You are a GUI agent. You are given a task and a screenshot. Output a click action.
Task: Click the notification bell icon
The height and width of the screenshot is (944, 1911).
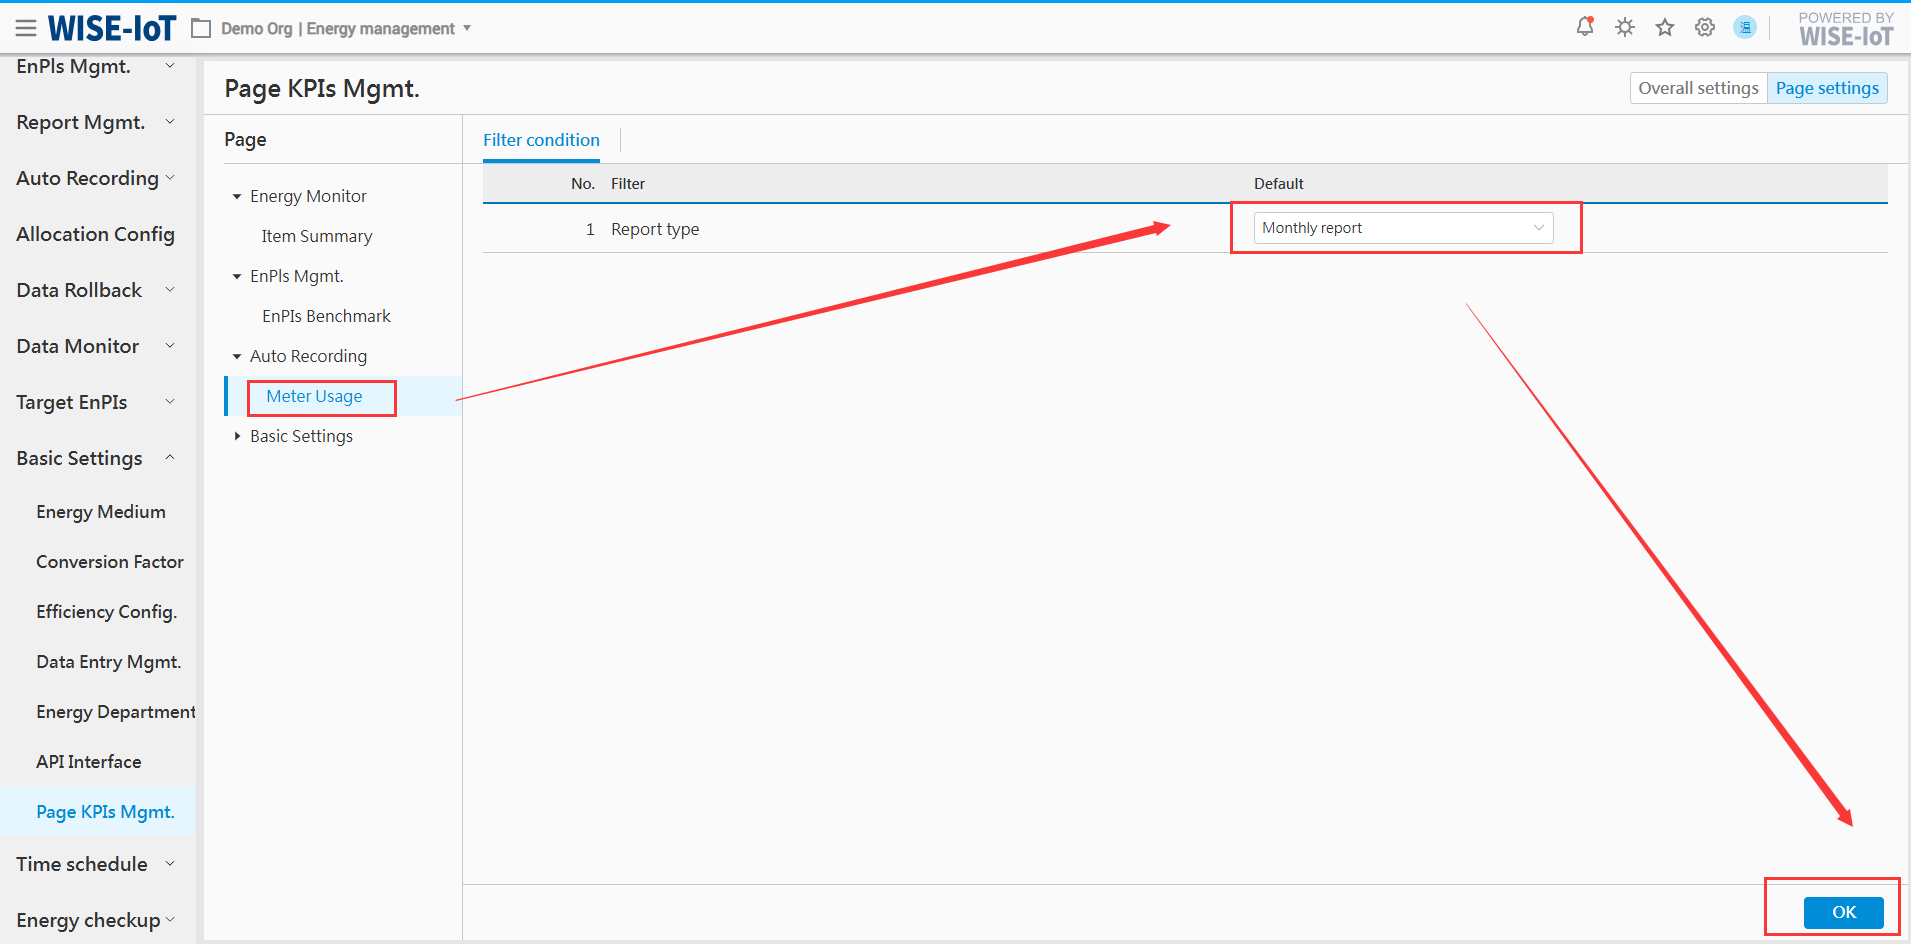(1584, 27)
